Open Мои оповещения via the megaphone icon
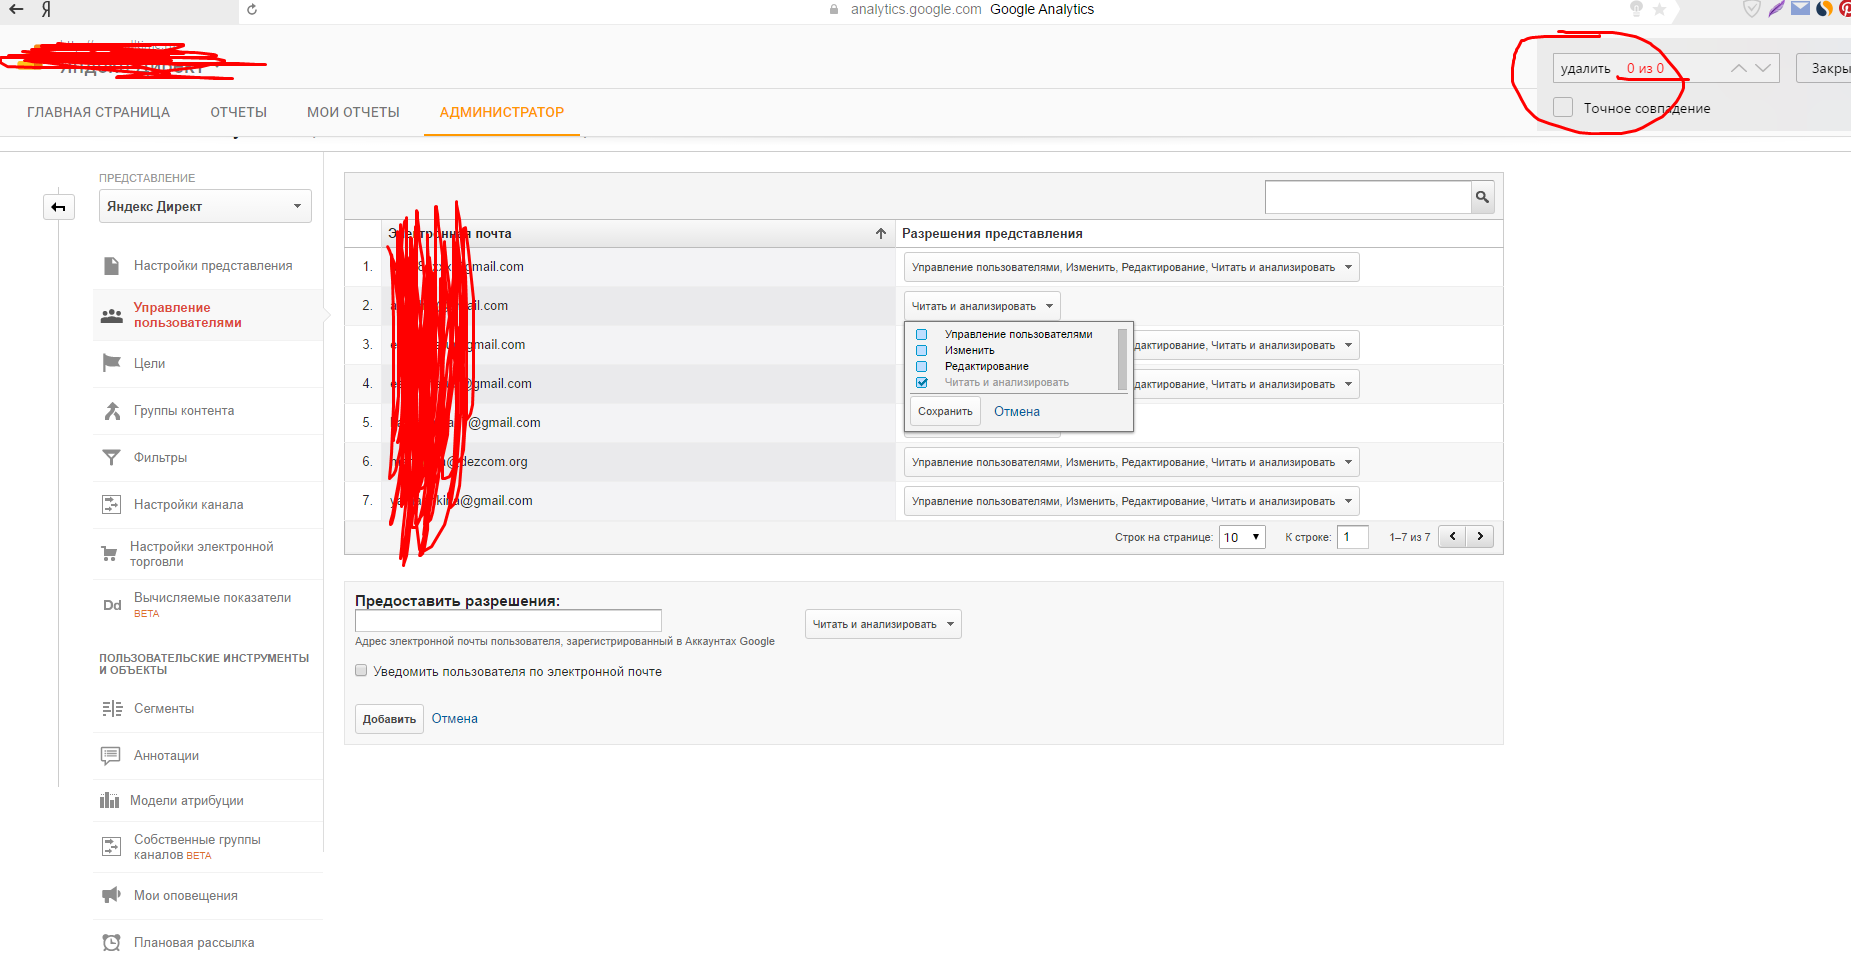This screenshot has width=1851, height=961. tap(112, 895)
